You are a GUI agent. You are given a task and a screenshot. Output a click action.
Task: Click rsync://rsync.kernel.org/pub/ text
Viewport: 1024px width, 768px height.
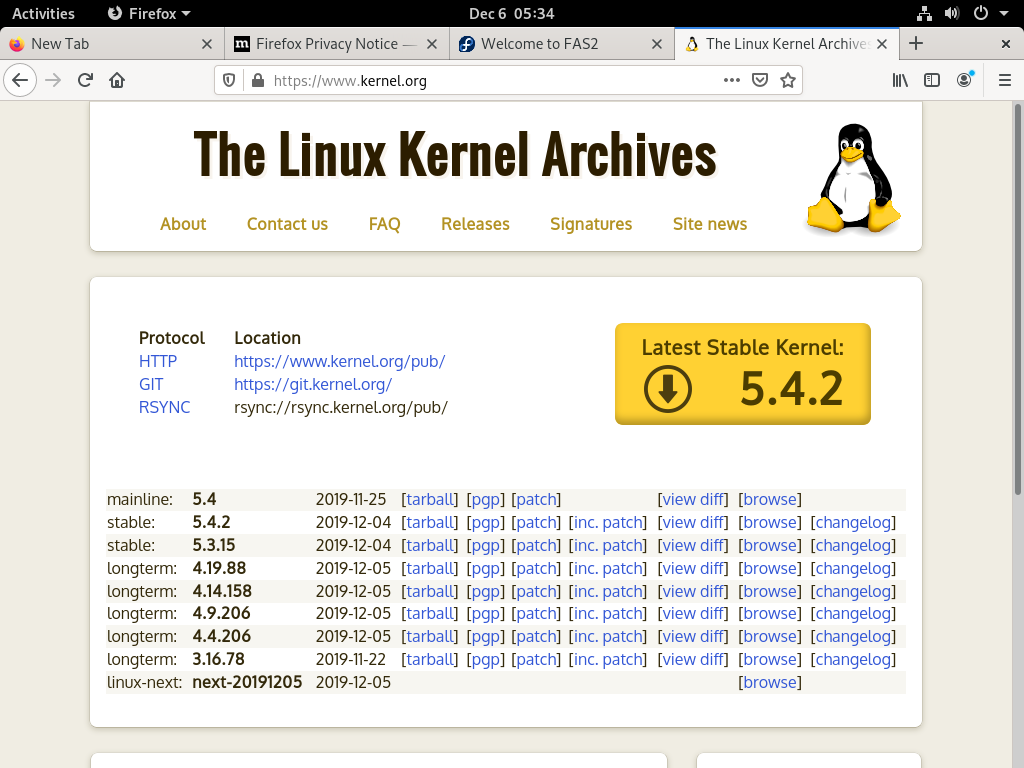pyautogui.click(x=341, y=407)
